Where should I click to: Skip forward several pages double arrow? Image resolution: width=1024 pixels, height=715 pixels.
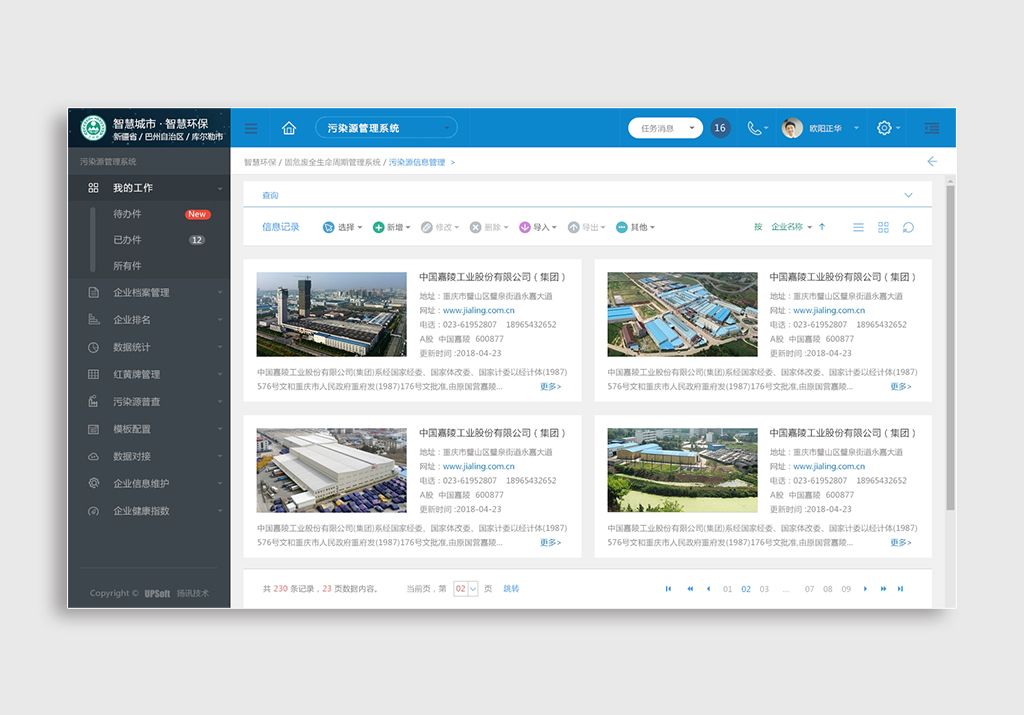point(883,588)
